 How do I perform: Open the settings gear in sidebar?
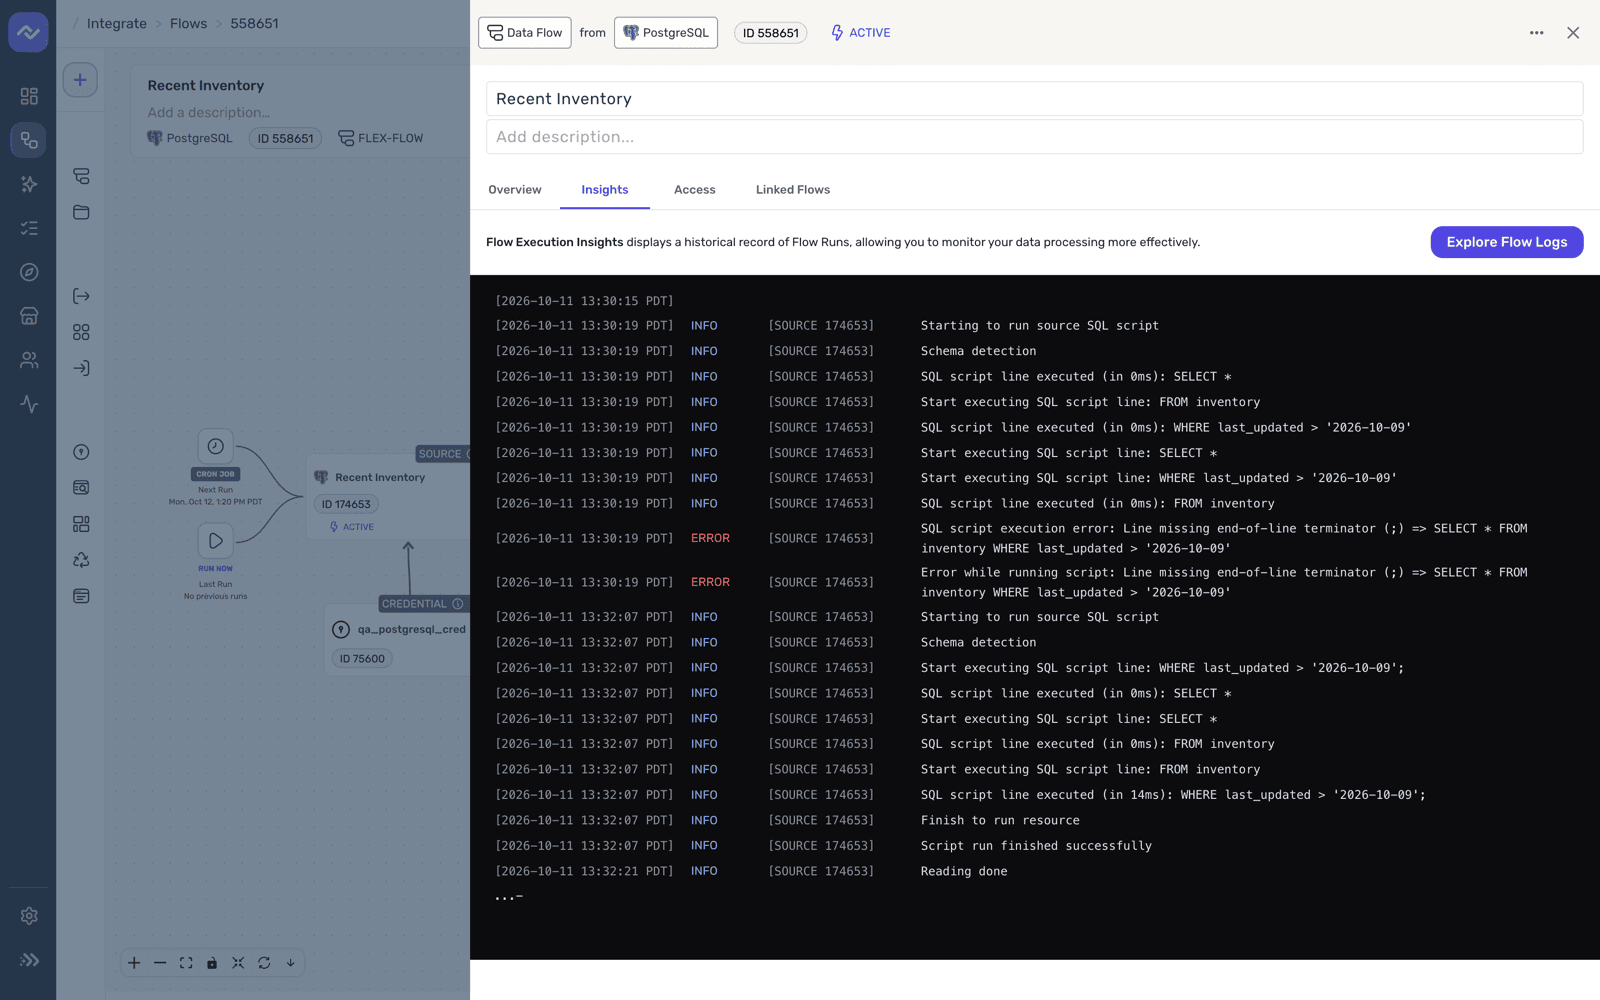[x=29, y=916]
